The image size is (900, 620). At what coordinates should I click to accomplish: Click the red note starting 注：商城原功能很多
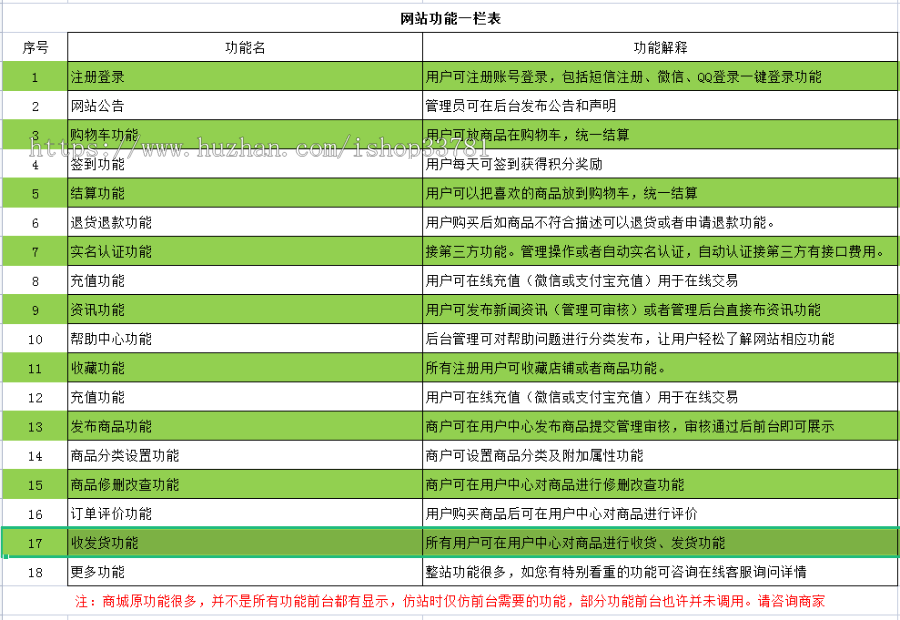(450, 601)
